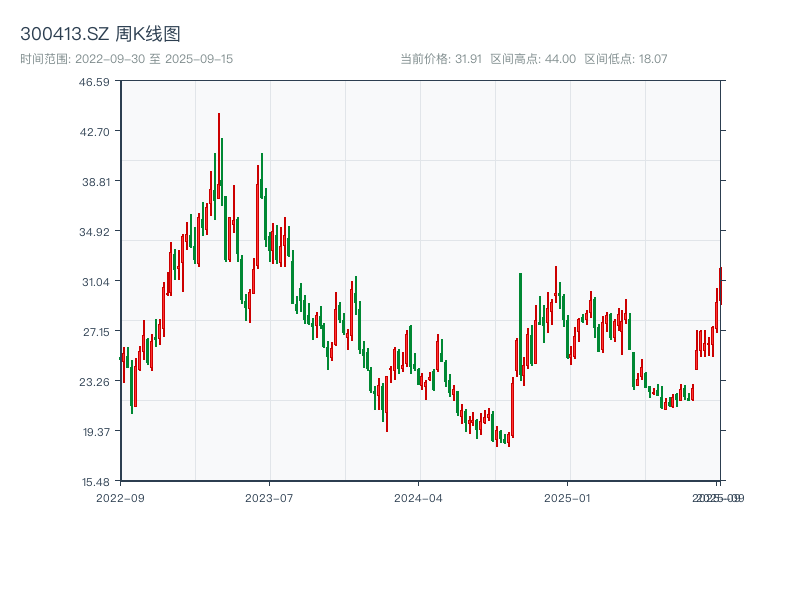Click the 时间范围 date range text
The width and height of the screenshot is (800, 600).
point(45,59)
